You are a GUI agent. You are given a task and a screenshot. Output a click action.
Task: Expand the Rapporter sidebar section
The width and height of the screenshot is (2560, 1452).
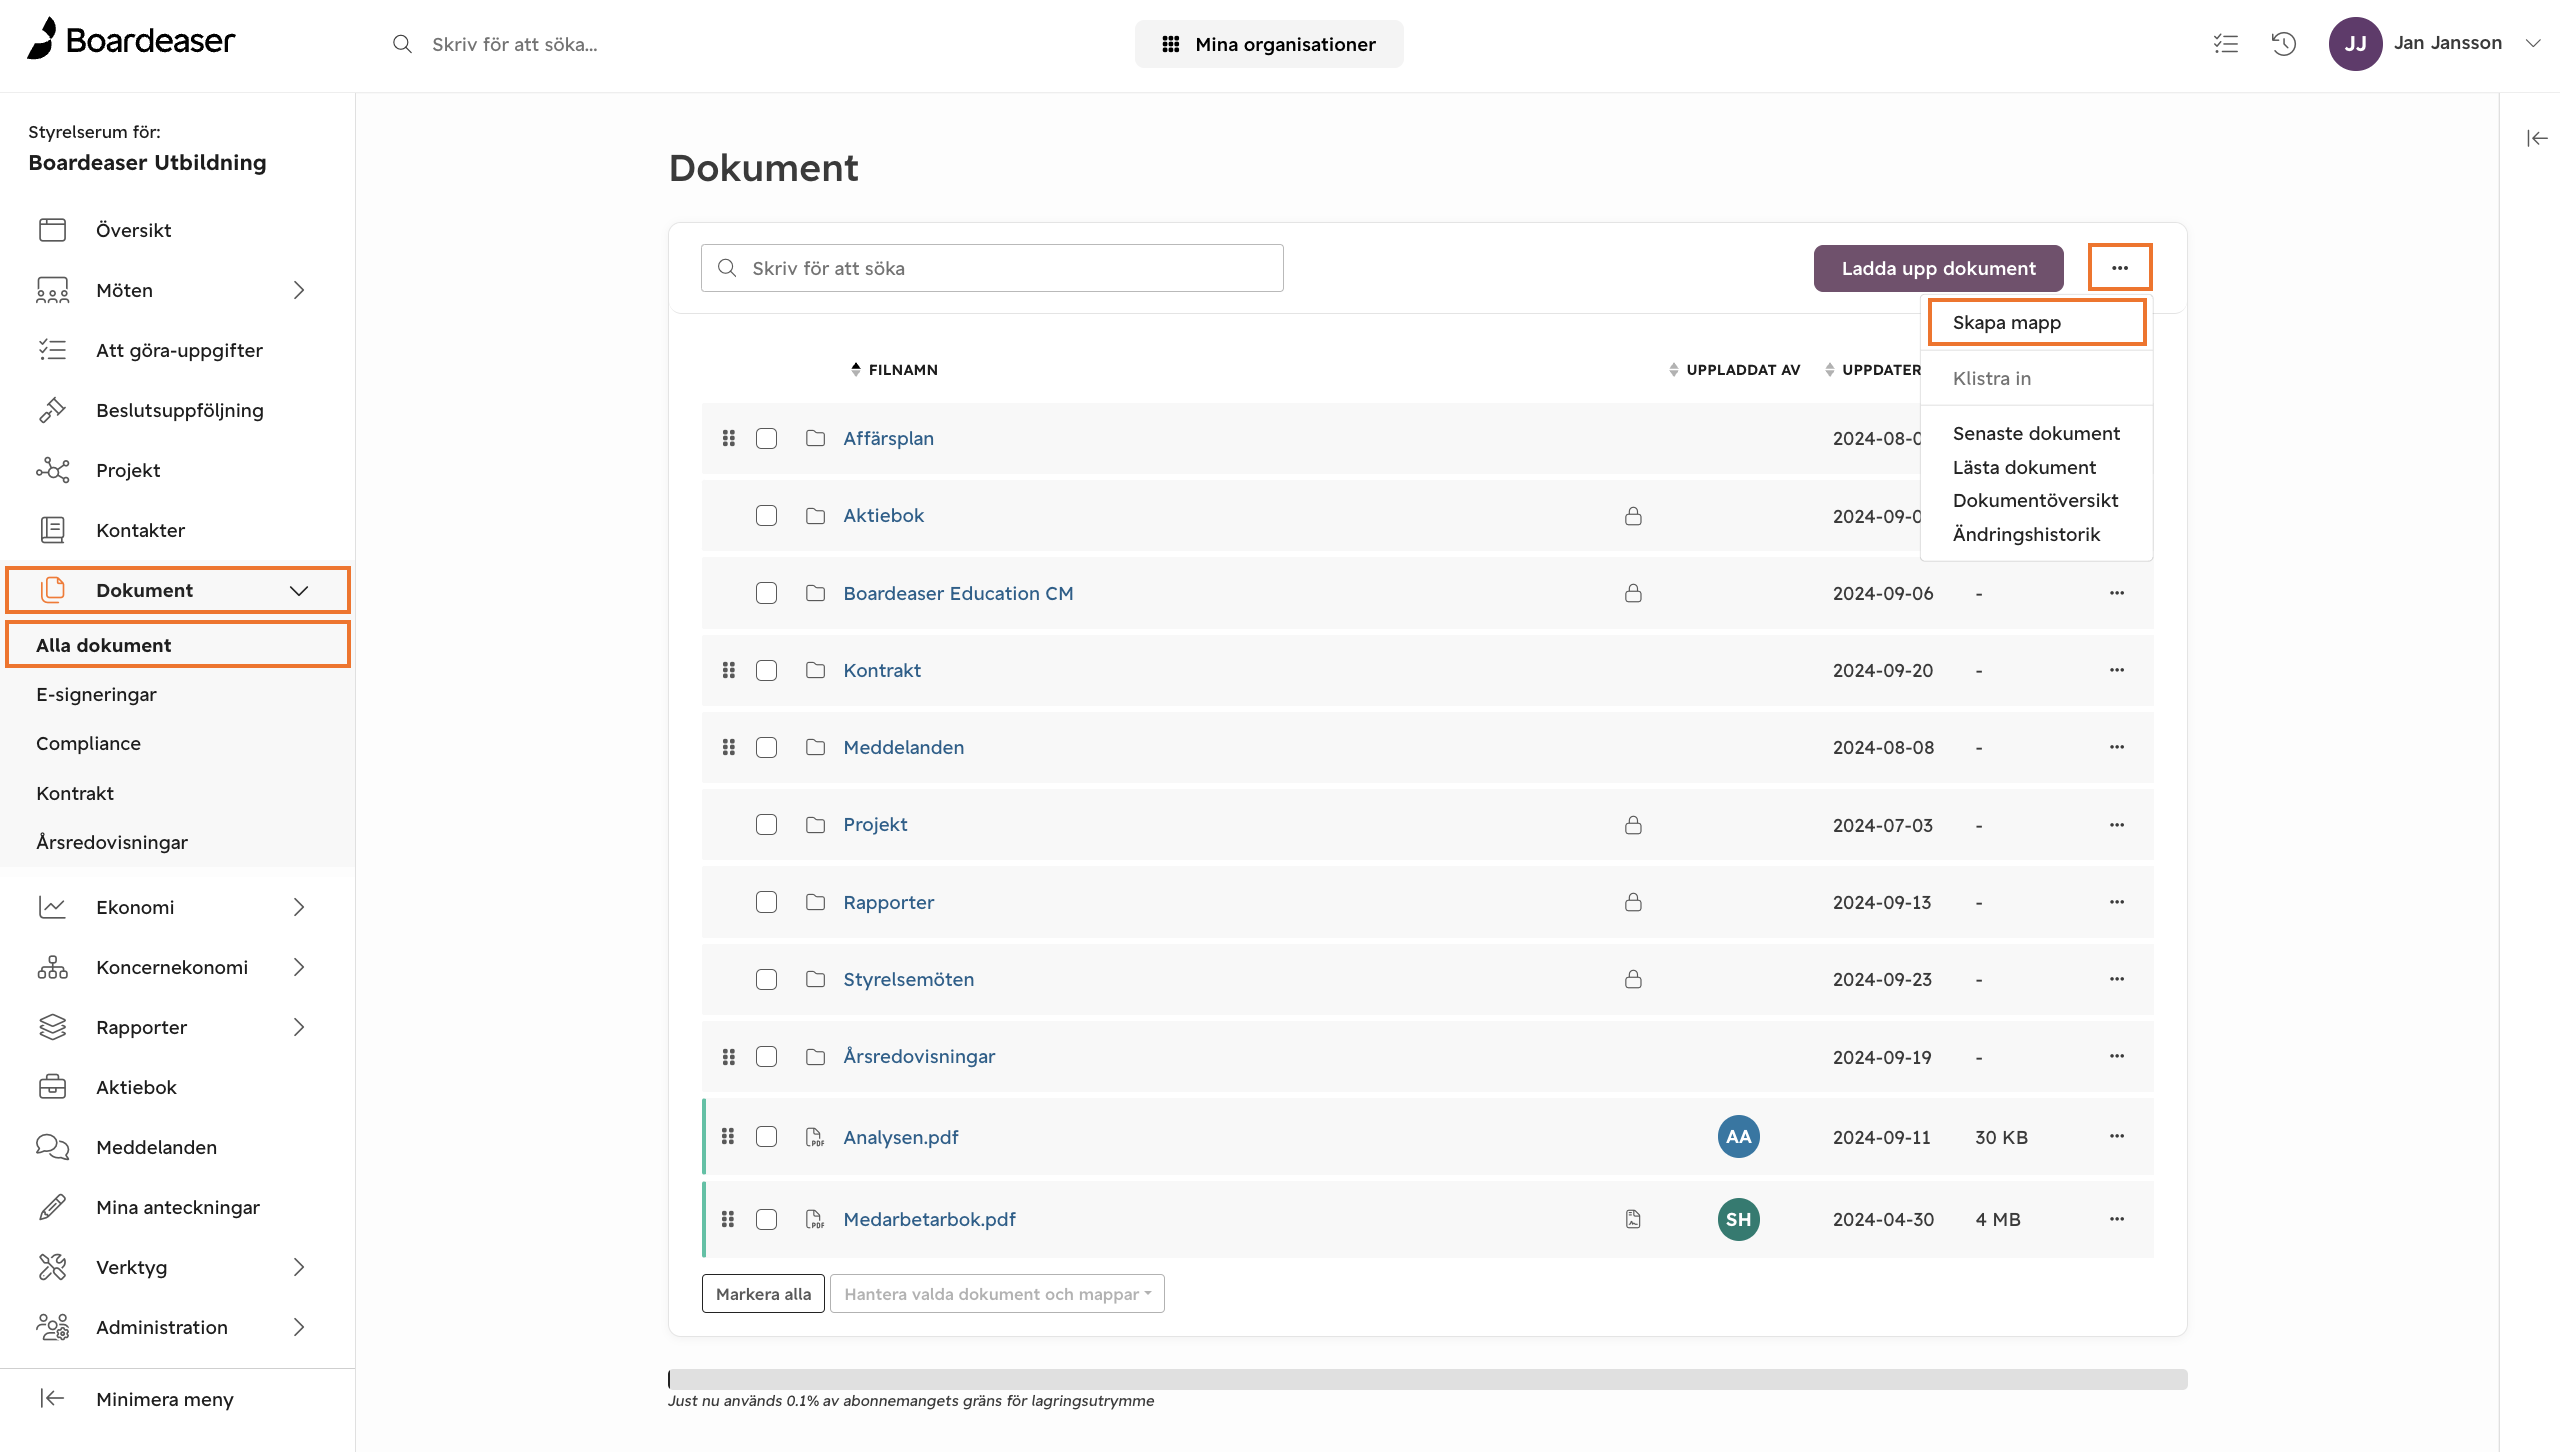298,1027
